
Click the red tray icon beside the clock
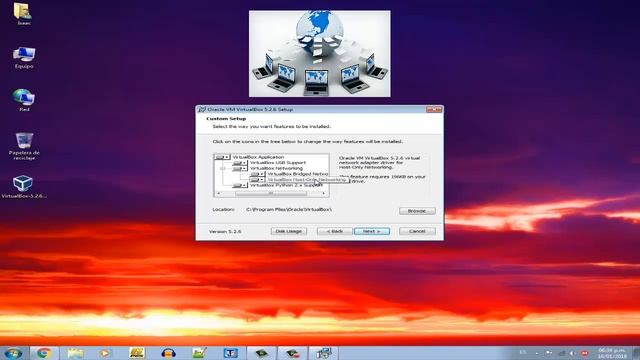585,353
